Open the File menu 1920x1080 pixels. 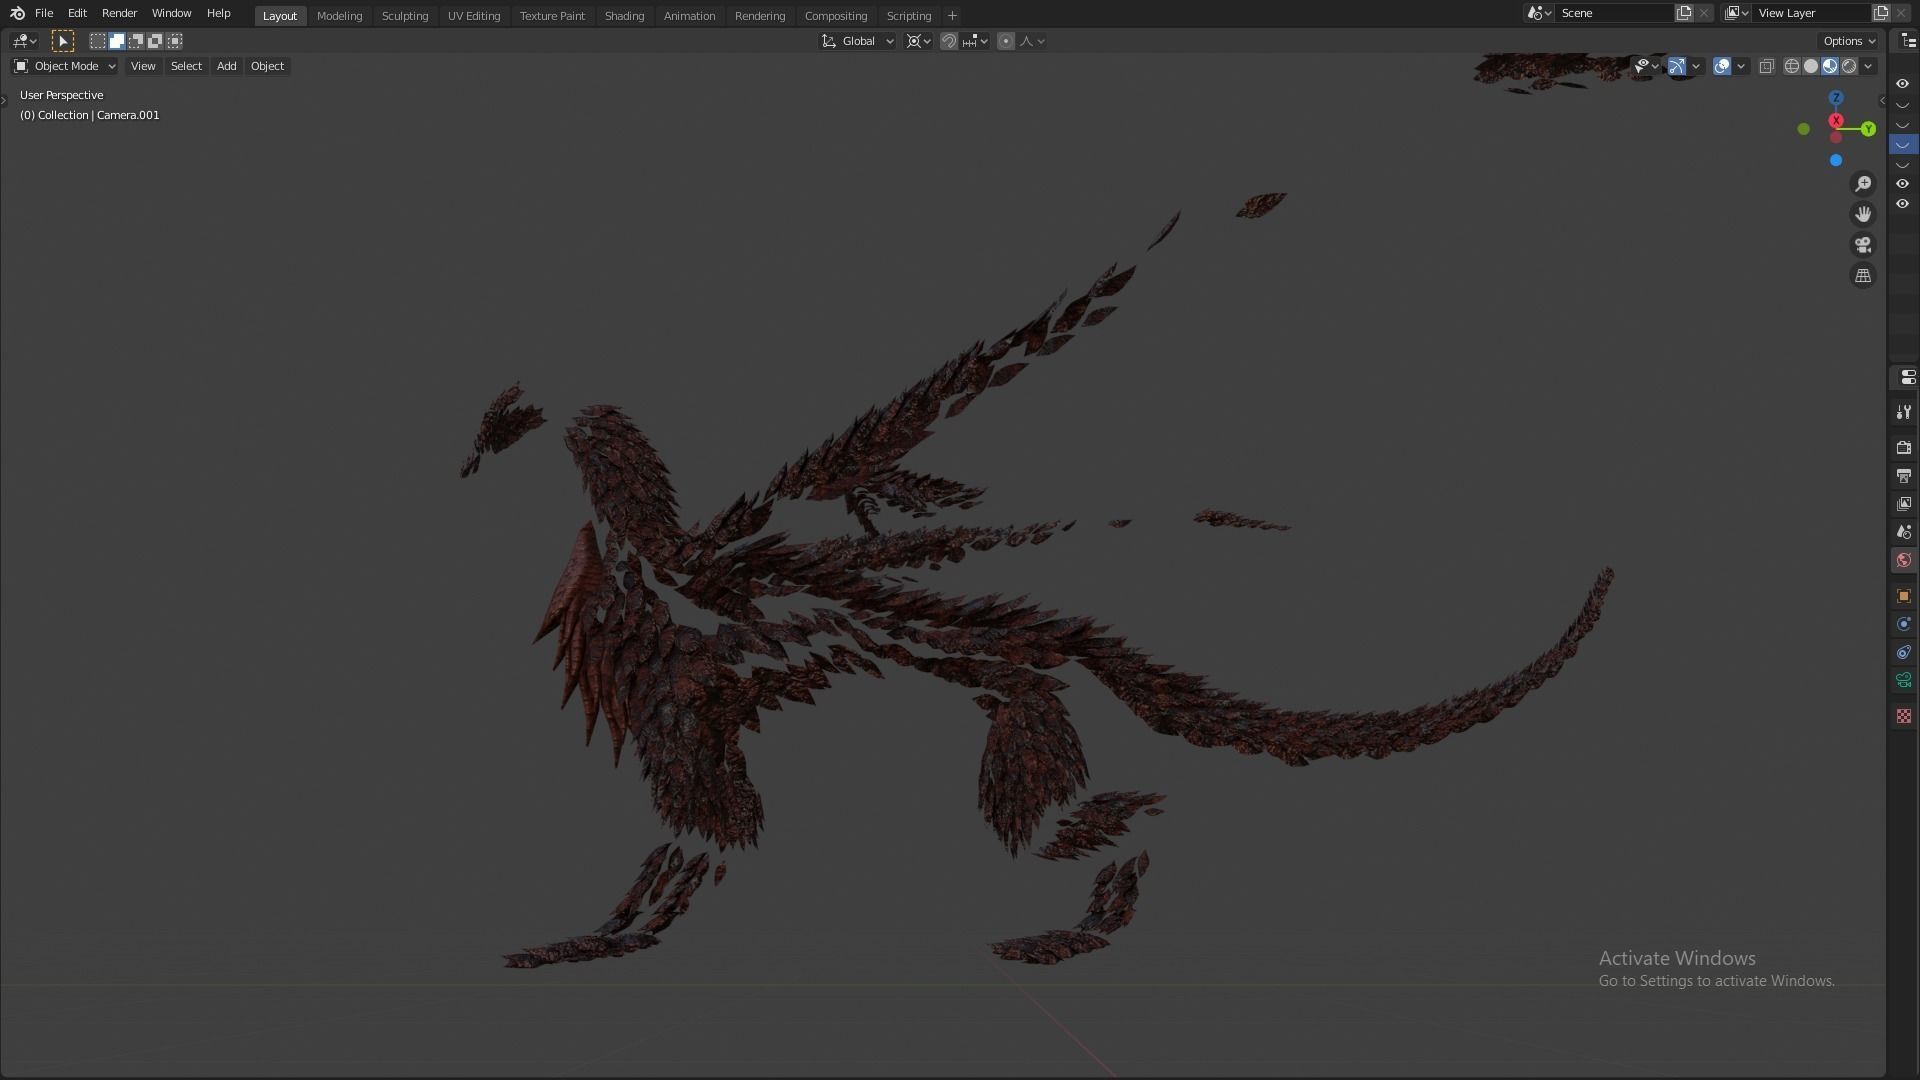tap(44, 13)
